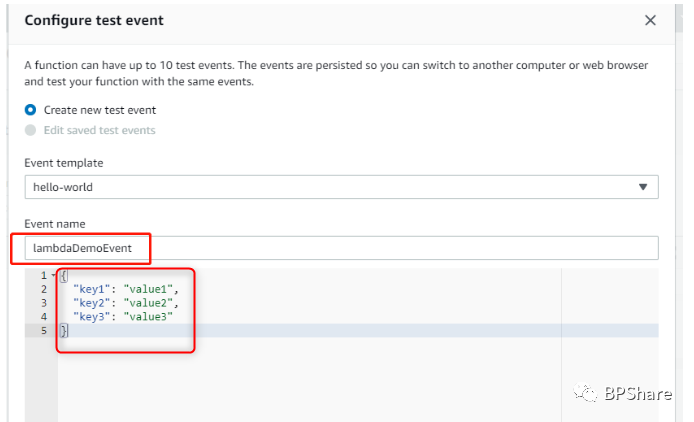The image size is (694, 422).
Task: Select the Create new test event option
Action: [x=31, y=110]
